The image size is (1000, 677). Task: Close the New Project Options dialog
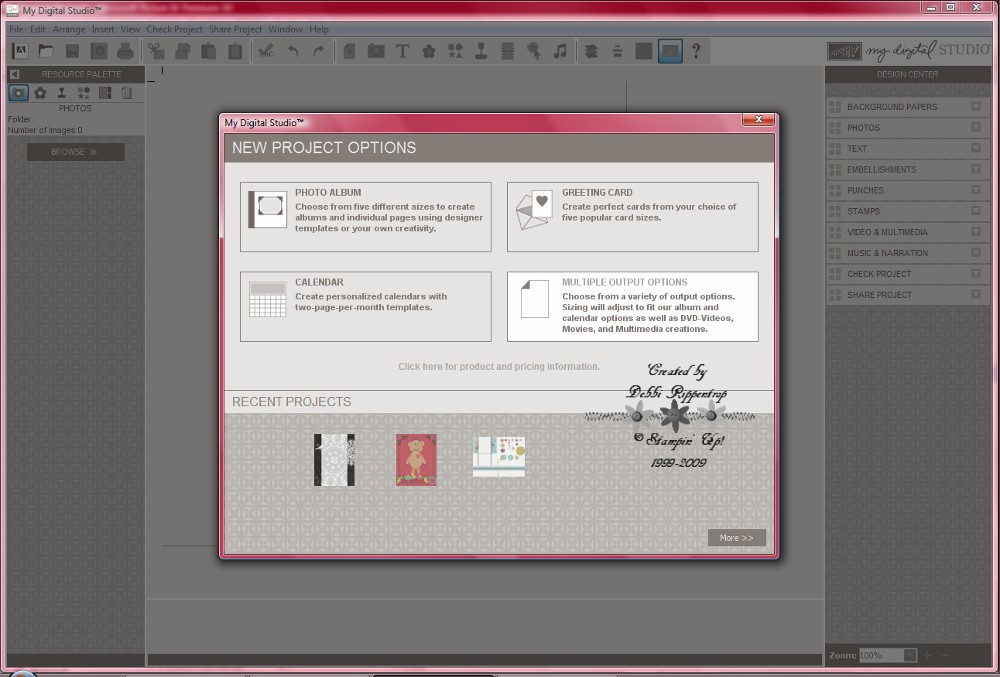[758, 119]
